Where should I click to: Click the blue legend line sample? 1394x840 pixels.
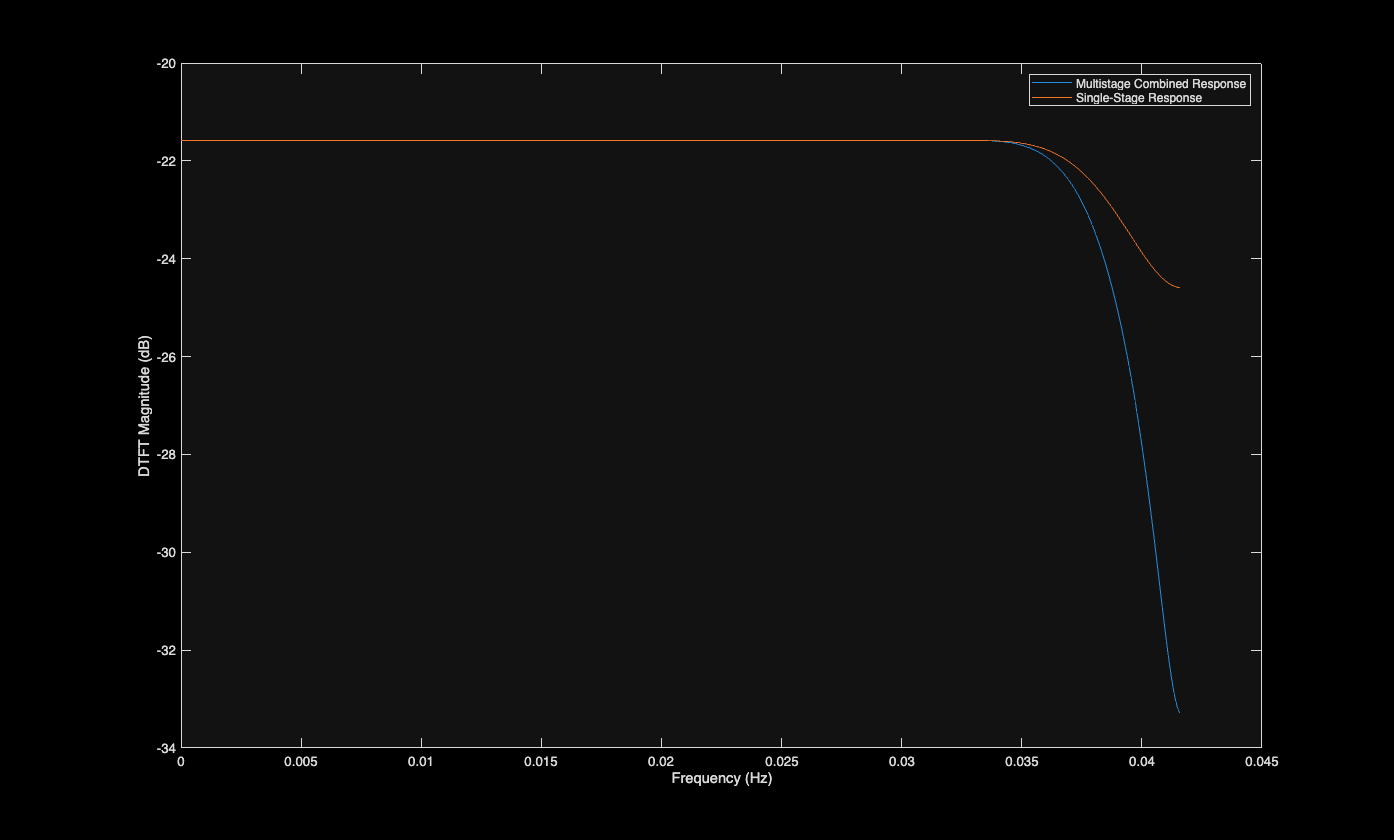point(1052,84)
